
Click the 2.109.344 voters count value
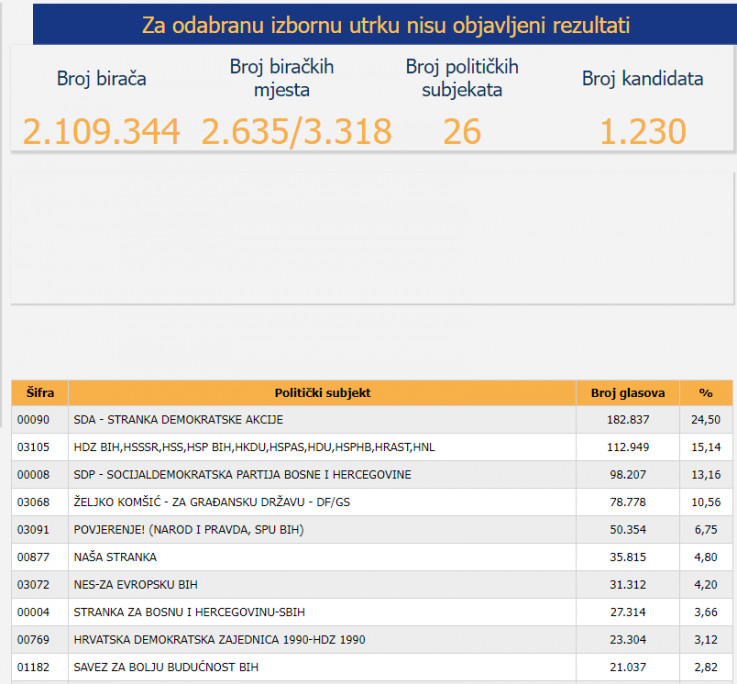click(101, 131)
